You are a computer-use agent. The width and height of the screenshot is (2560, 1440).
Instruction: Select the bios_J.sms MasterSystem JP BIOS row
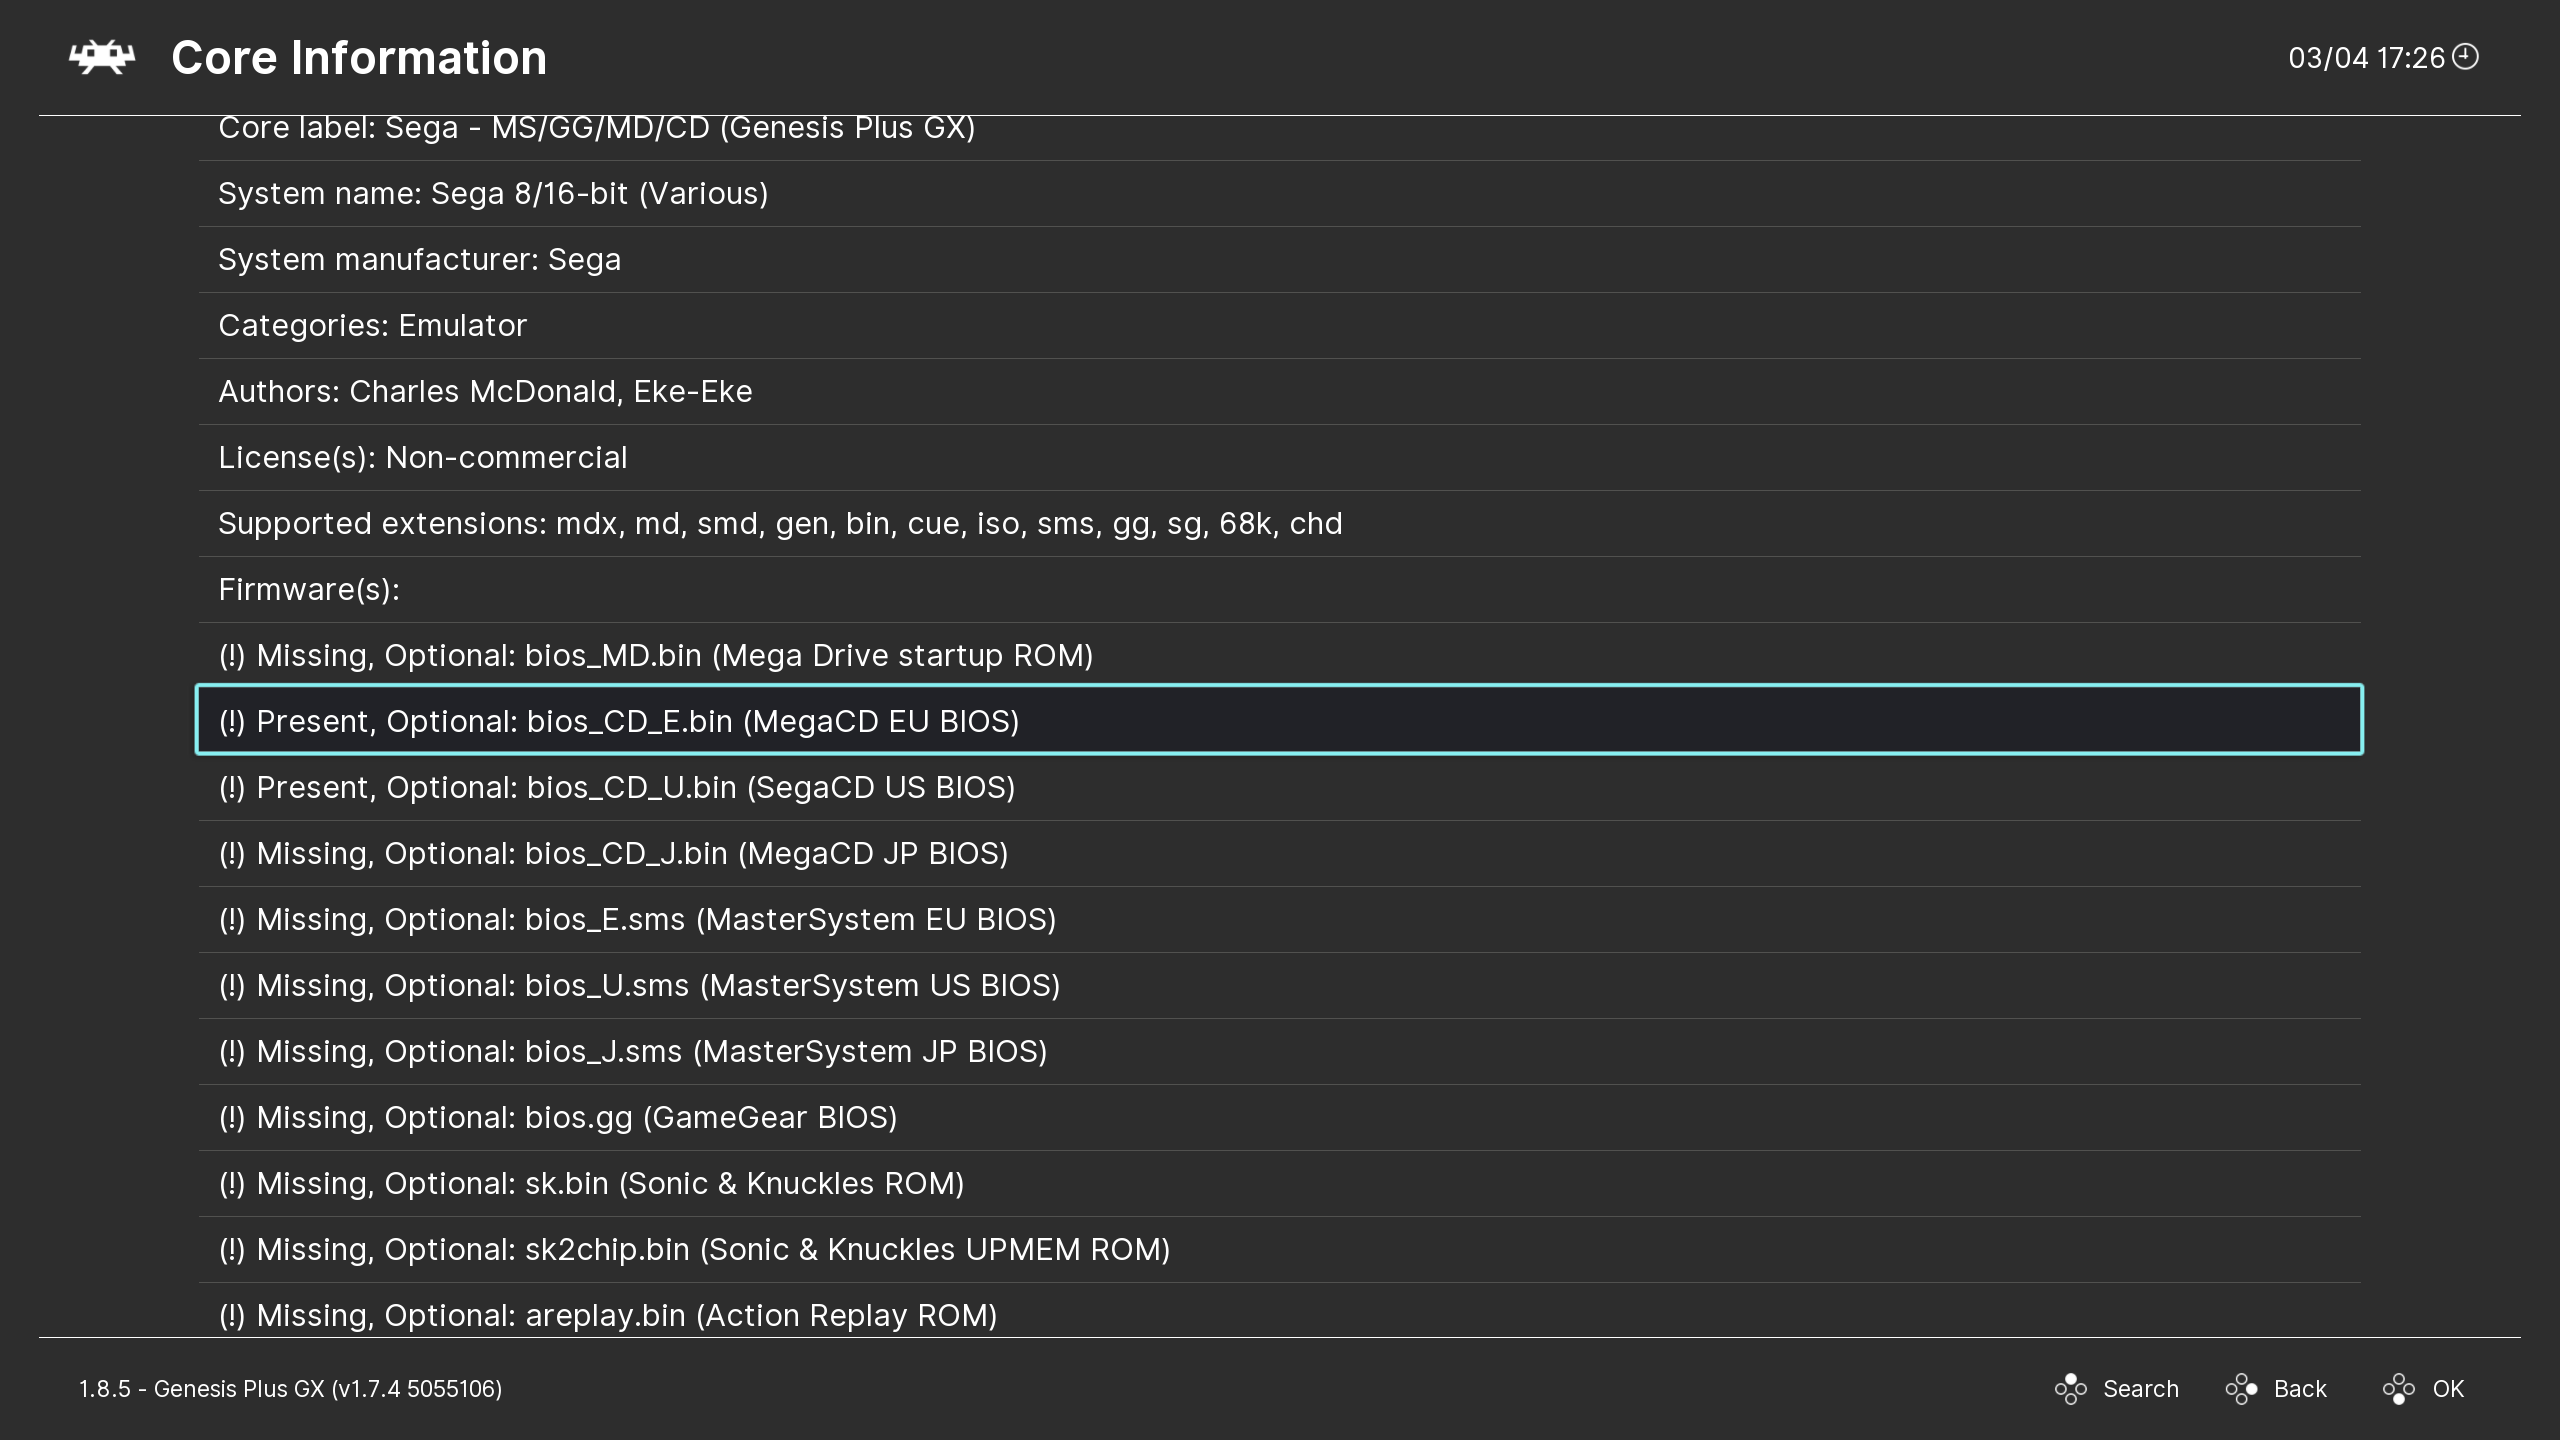point(1279,1051)
